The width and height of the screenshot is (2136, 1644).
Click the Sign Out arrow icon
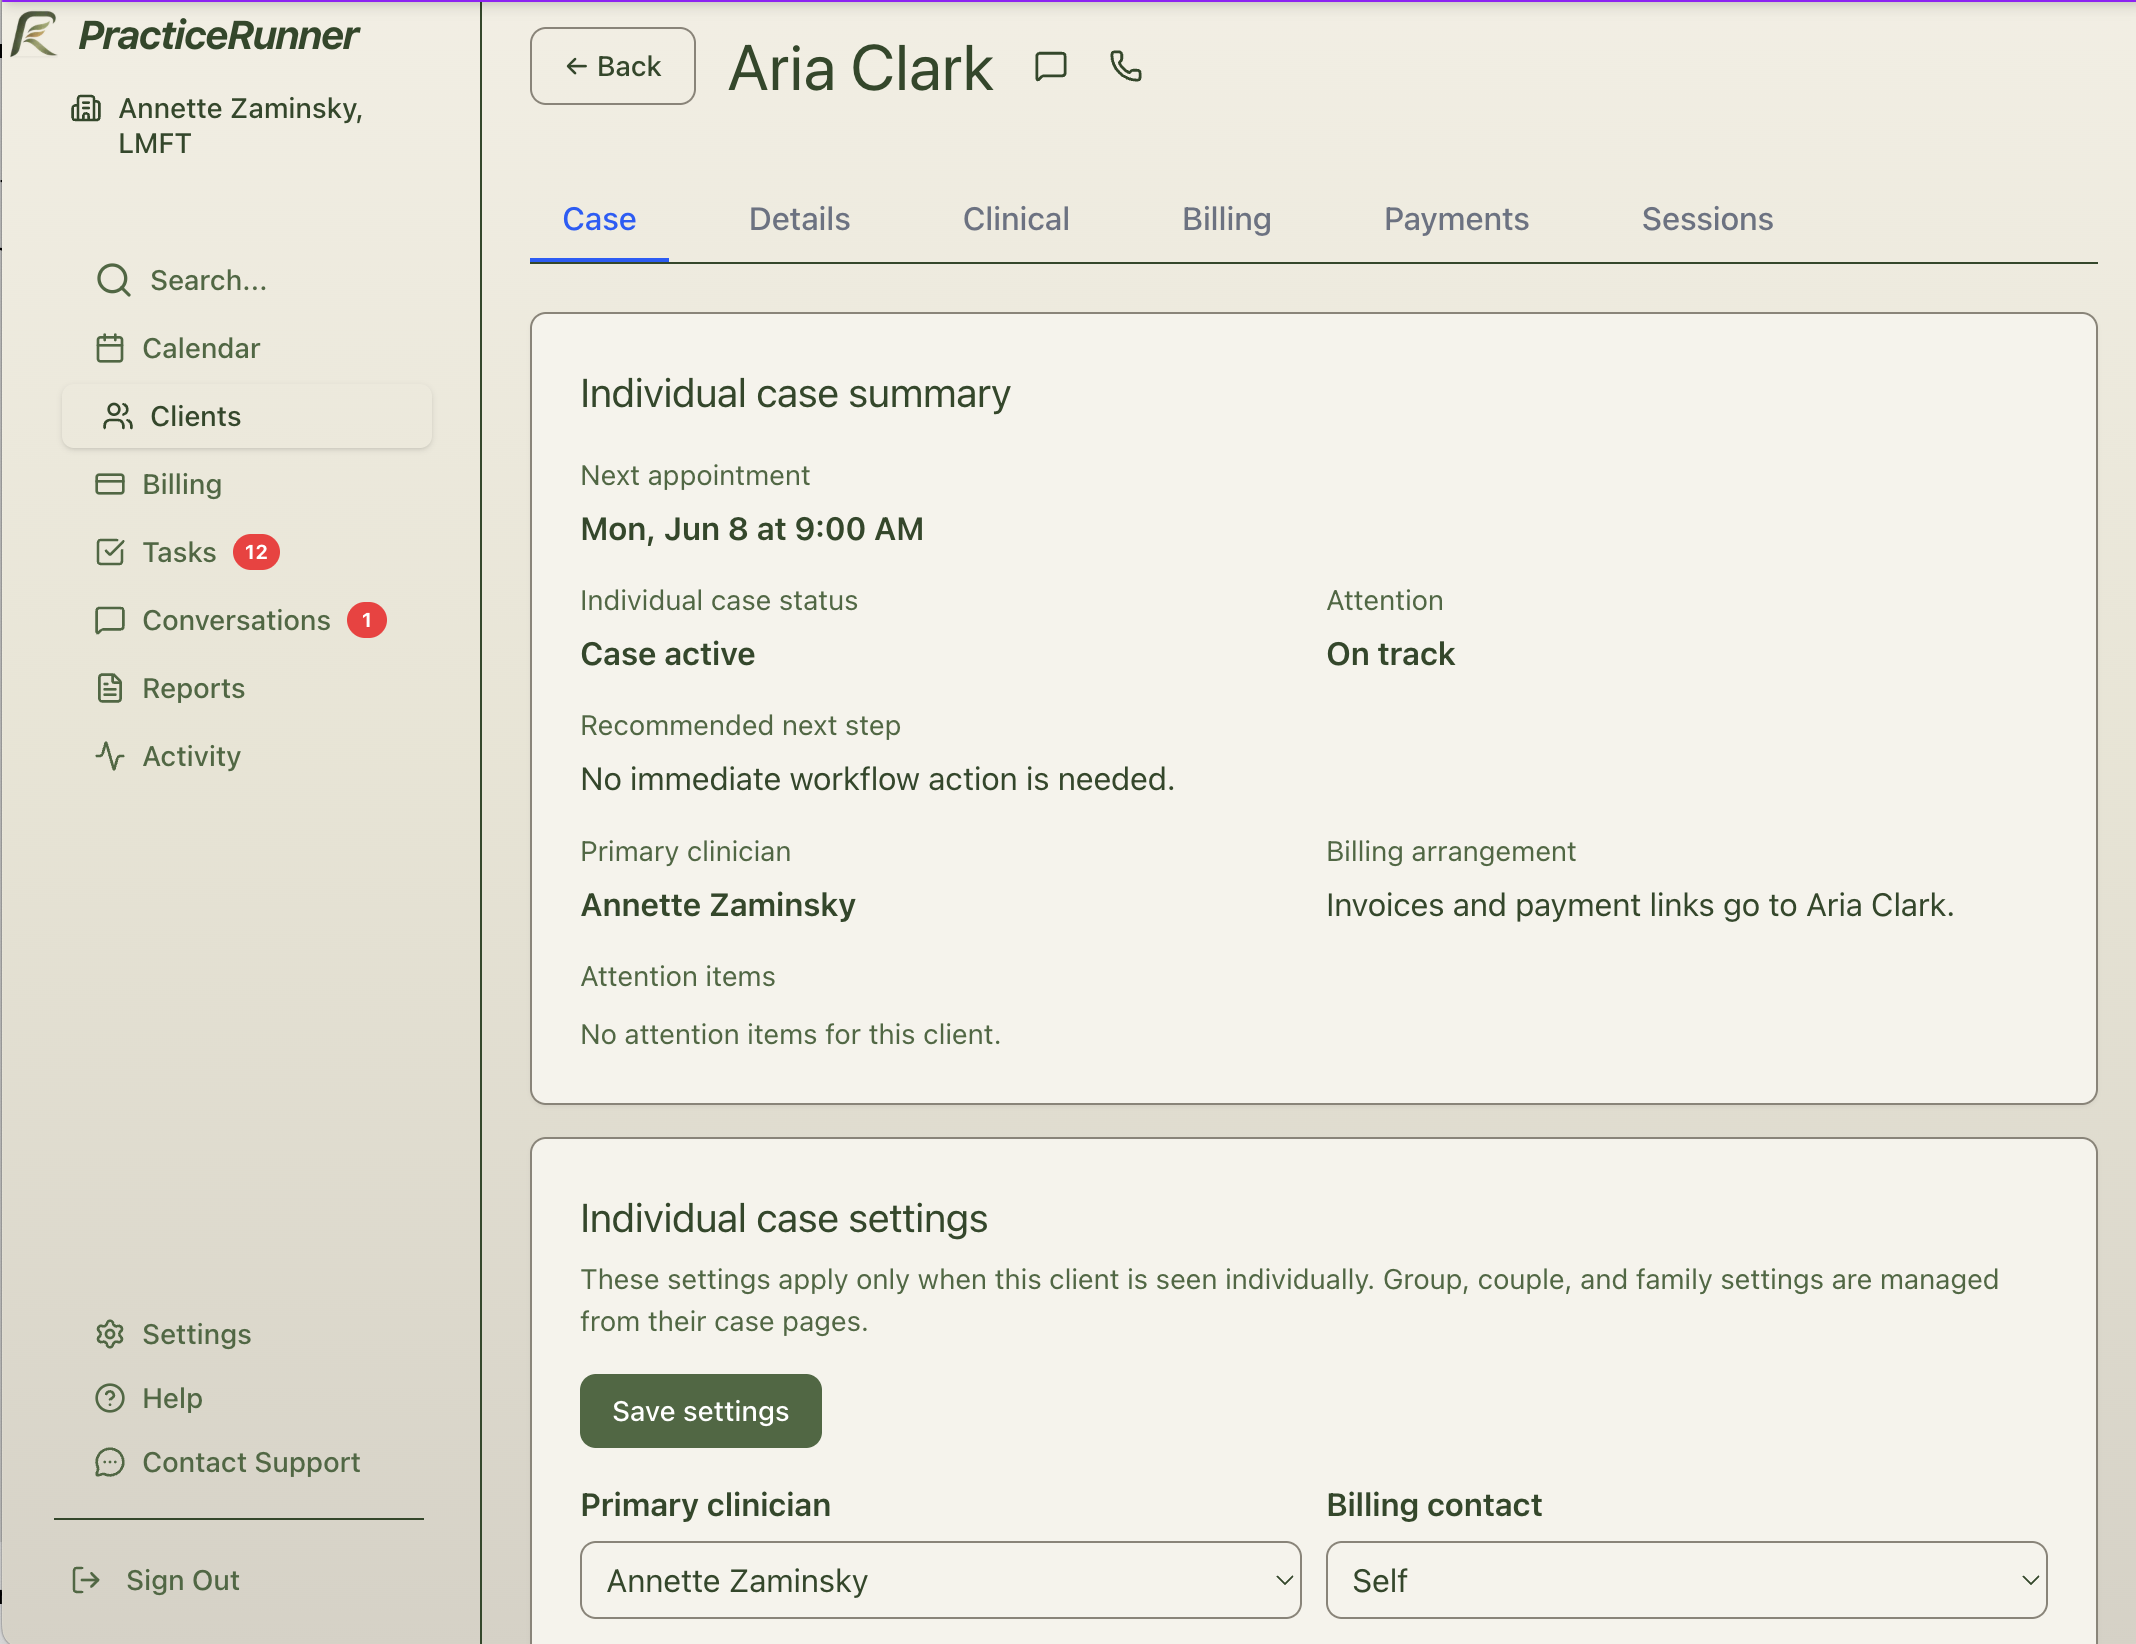coord(86,1580)
